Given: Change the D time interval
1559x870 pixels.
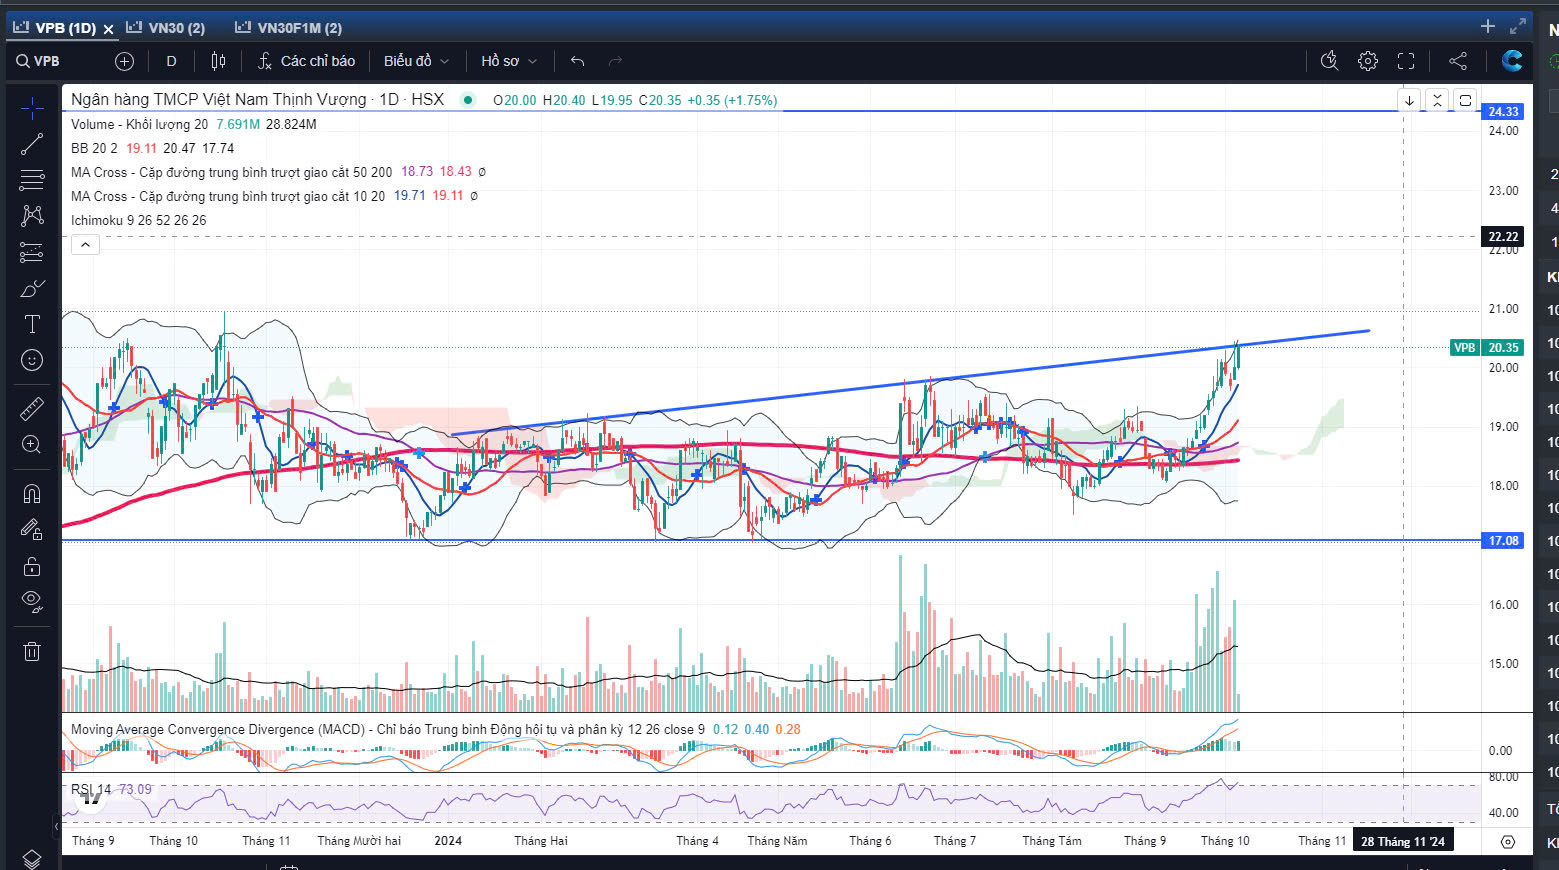Looking at the screenshot, I should tap(171, 61).
